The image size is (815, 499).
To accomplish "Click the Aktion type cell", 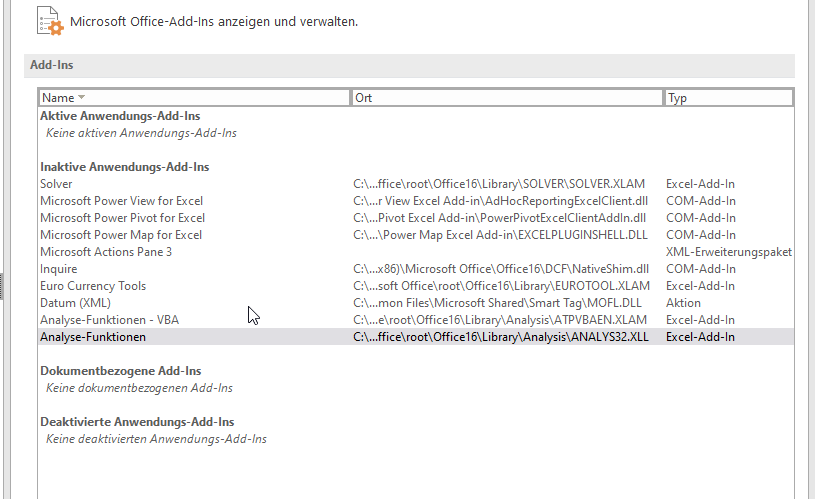I will (x=683, y=303).
